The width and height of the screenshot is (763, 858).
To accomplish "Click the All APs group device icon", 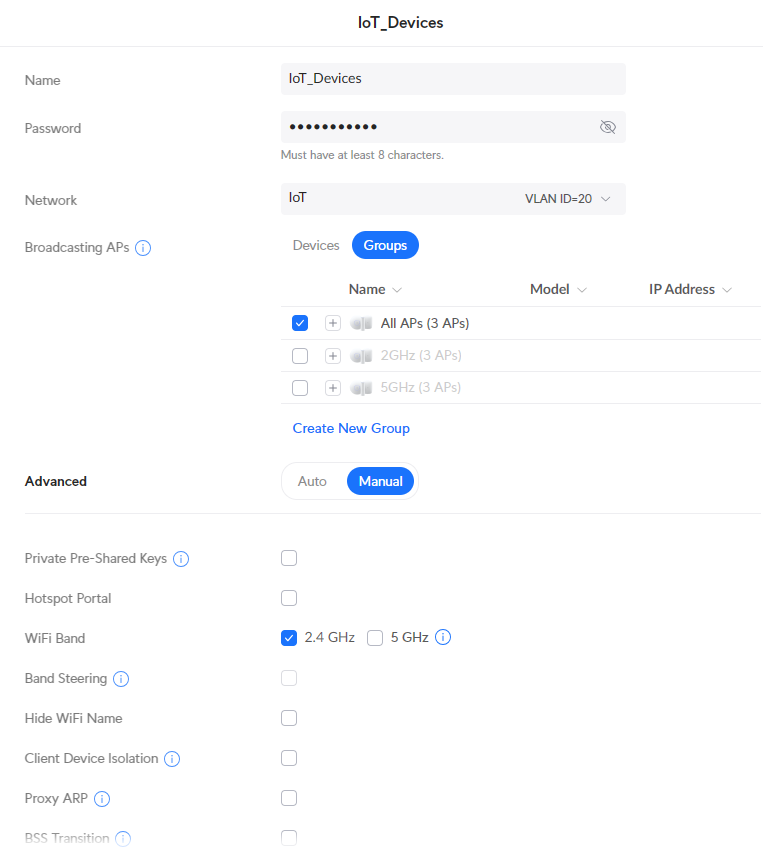I will (x=361, y=323).
